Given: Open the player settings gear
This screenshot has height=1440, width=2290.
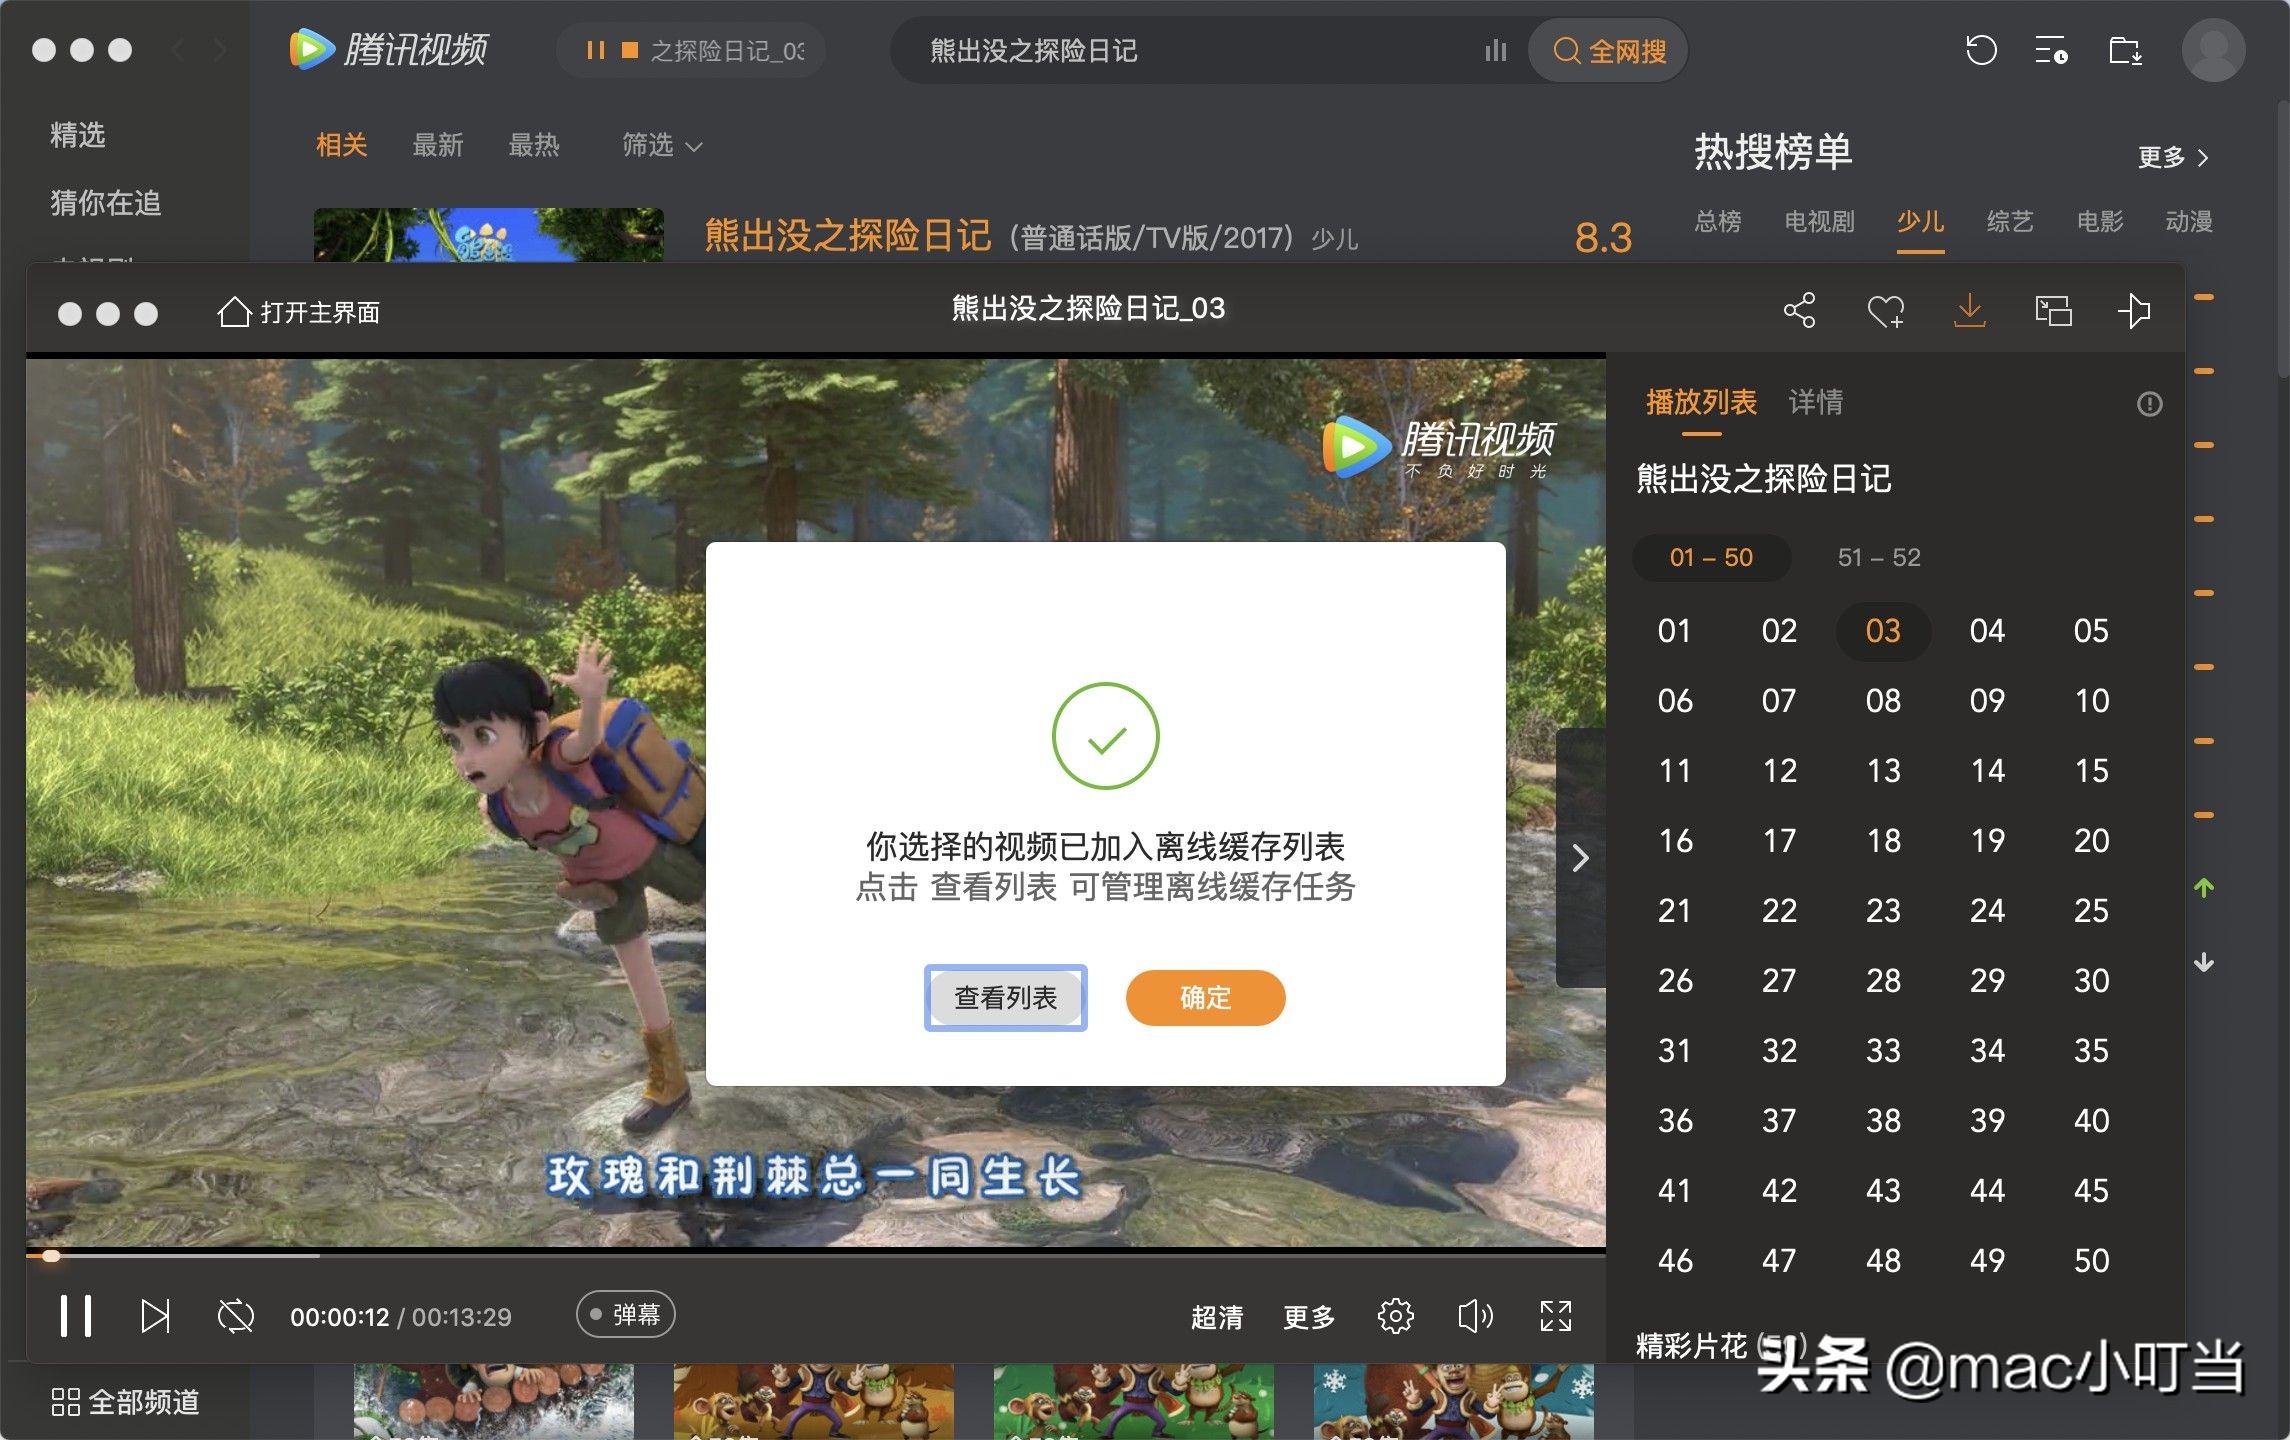Looking at the screenshot, I should (x=1395, y=1317).
